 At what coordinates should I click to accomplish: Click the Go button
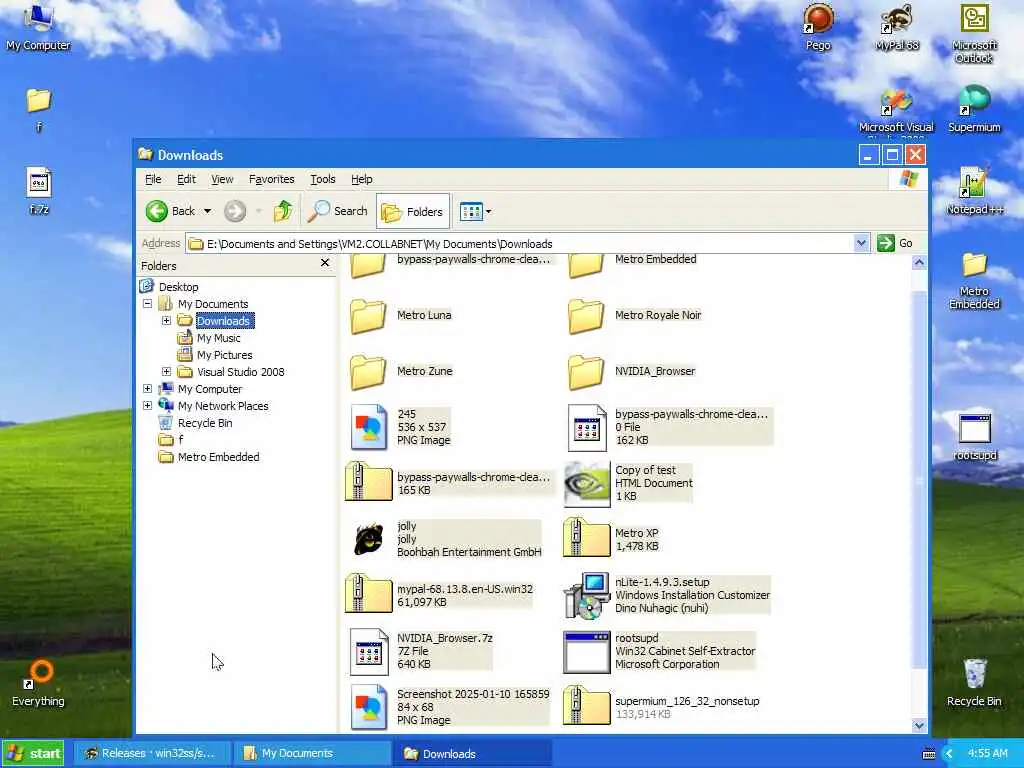click(895, 243)
